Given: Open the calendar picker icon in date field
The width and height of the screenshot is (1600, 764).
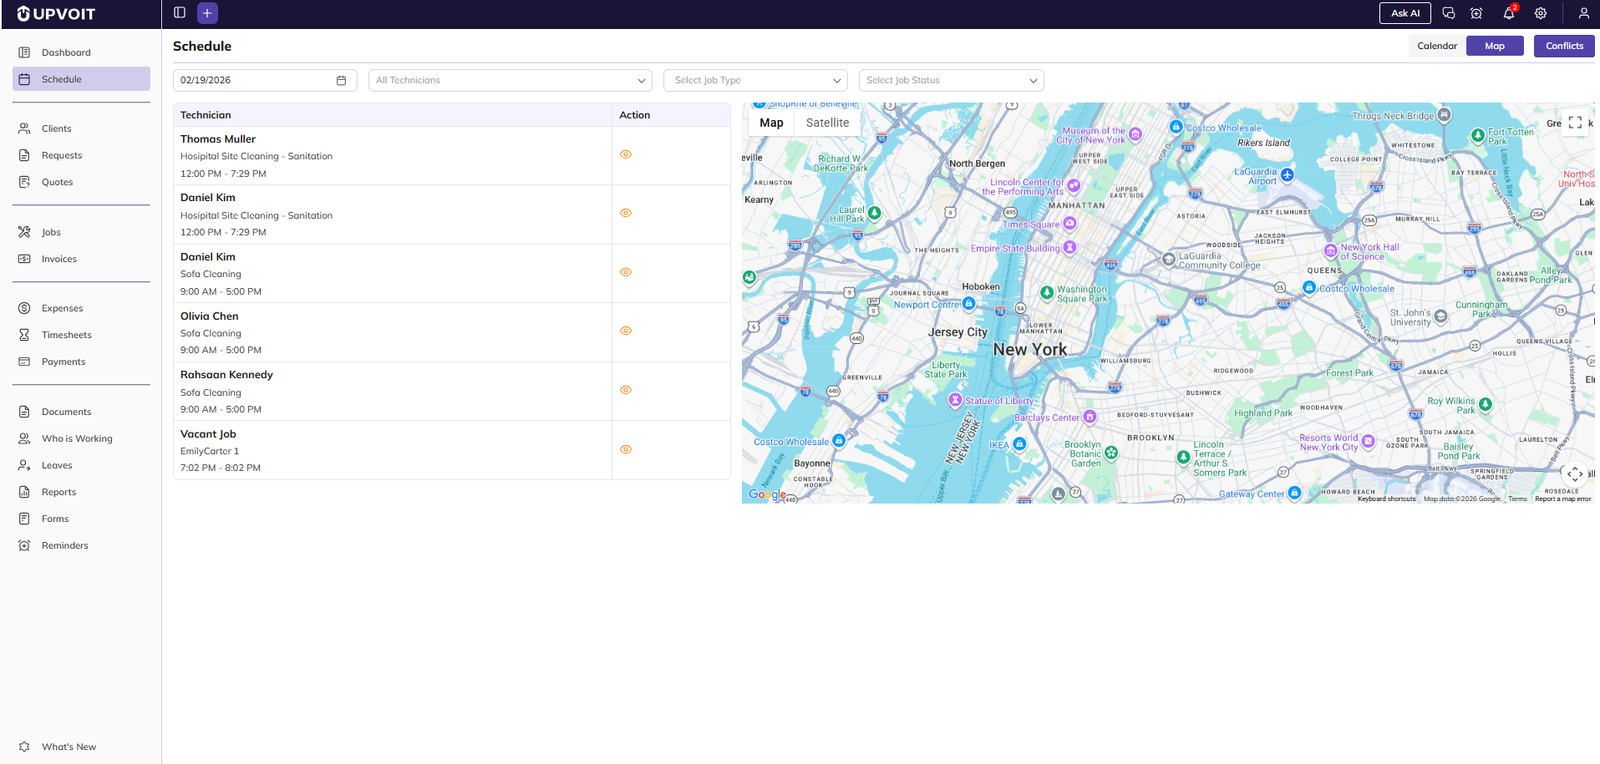Looking at the screenshot, I should point(341,80).
